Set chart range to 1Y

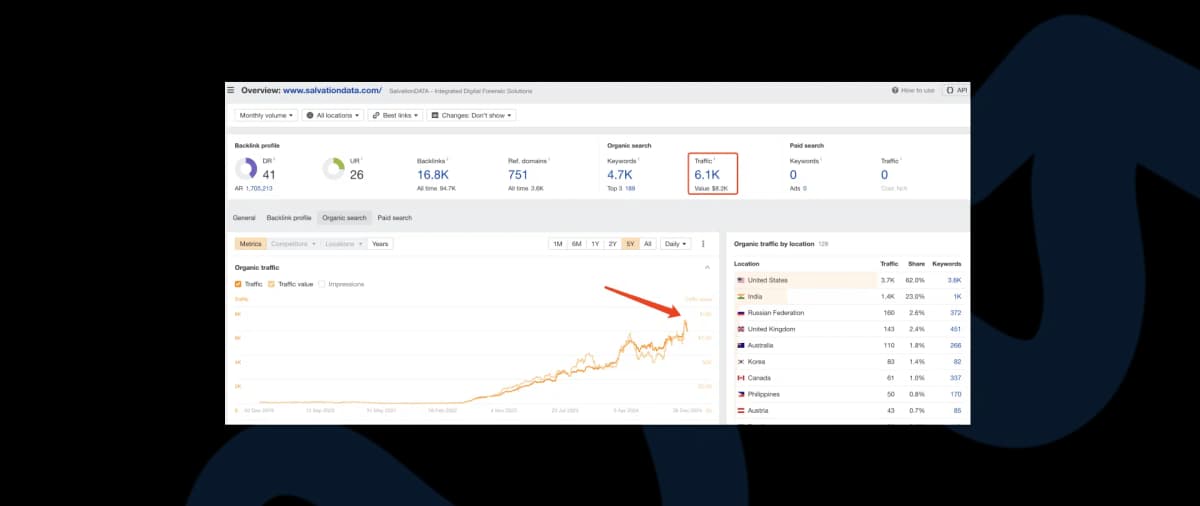tap(595, 243)
